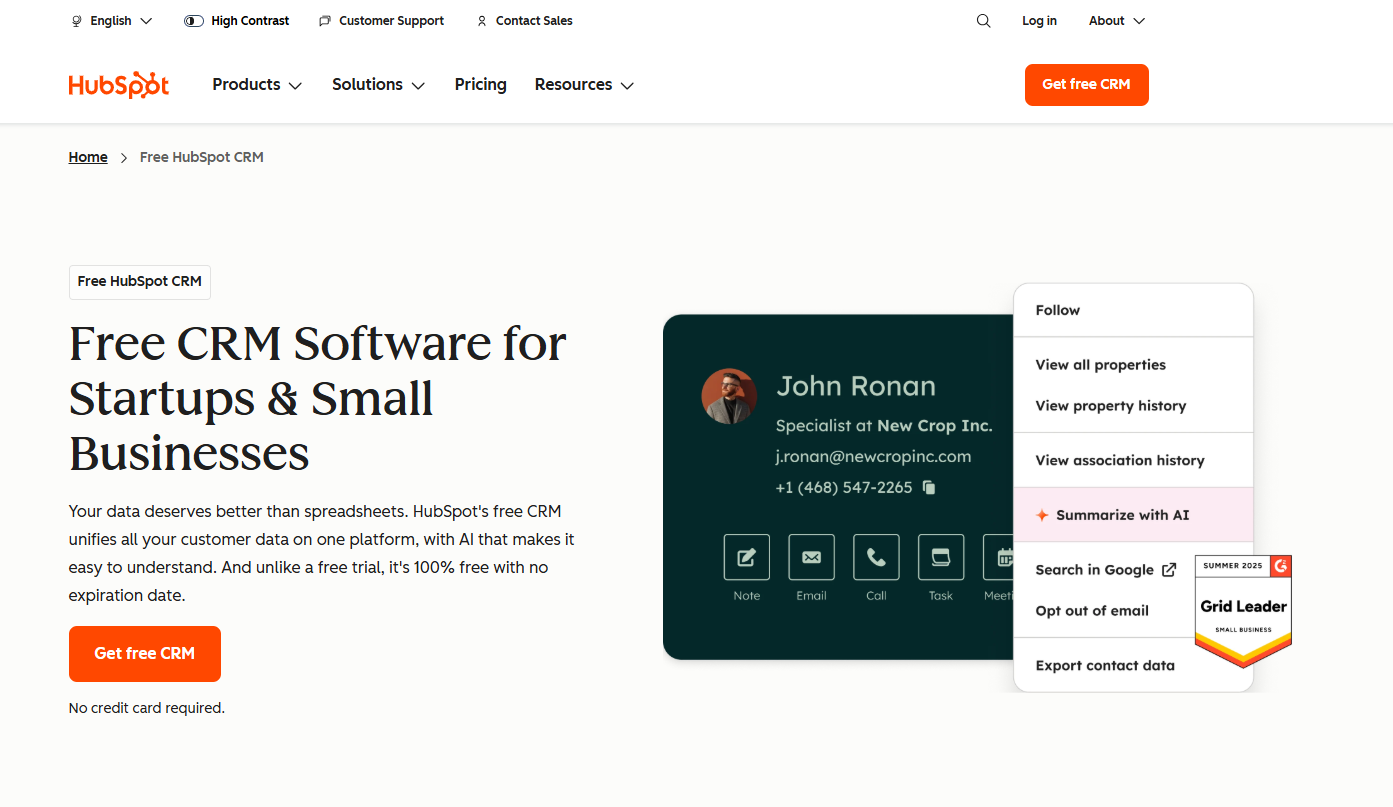Expand the Solutions menu

(x=378, y=85)
